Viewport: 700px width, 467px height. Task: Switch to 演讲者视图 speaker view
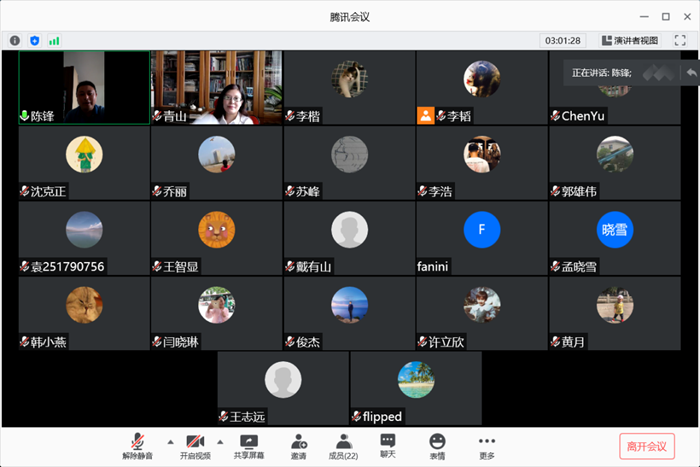coord(630,40)
